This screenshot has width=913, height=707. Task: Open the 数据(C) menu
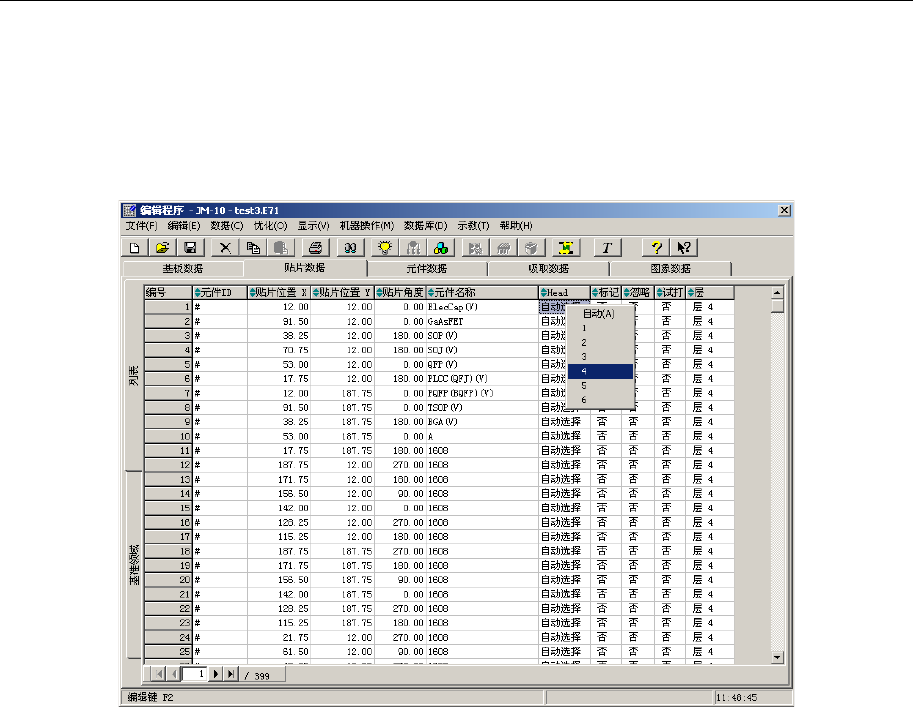227,225
